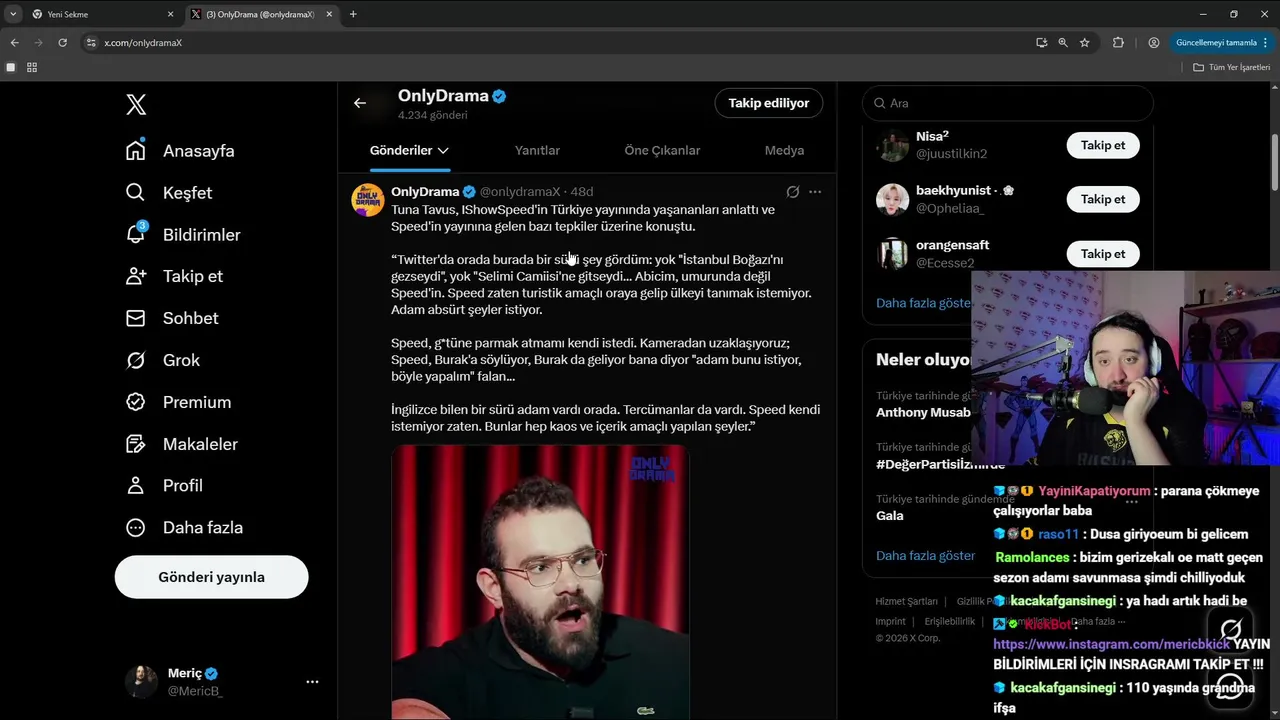Open Premium page
Screen dimensions: 1280x720
point(178,402)
